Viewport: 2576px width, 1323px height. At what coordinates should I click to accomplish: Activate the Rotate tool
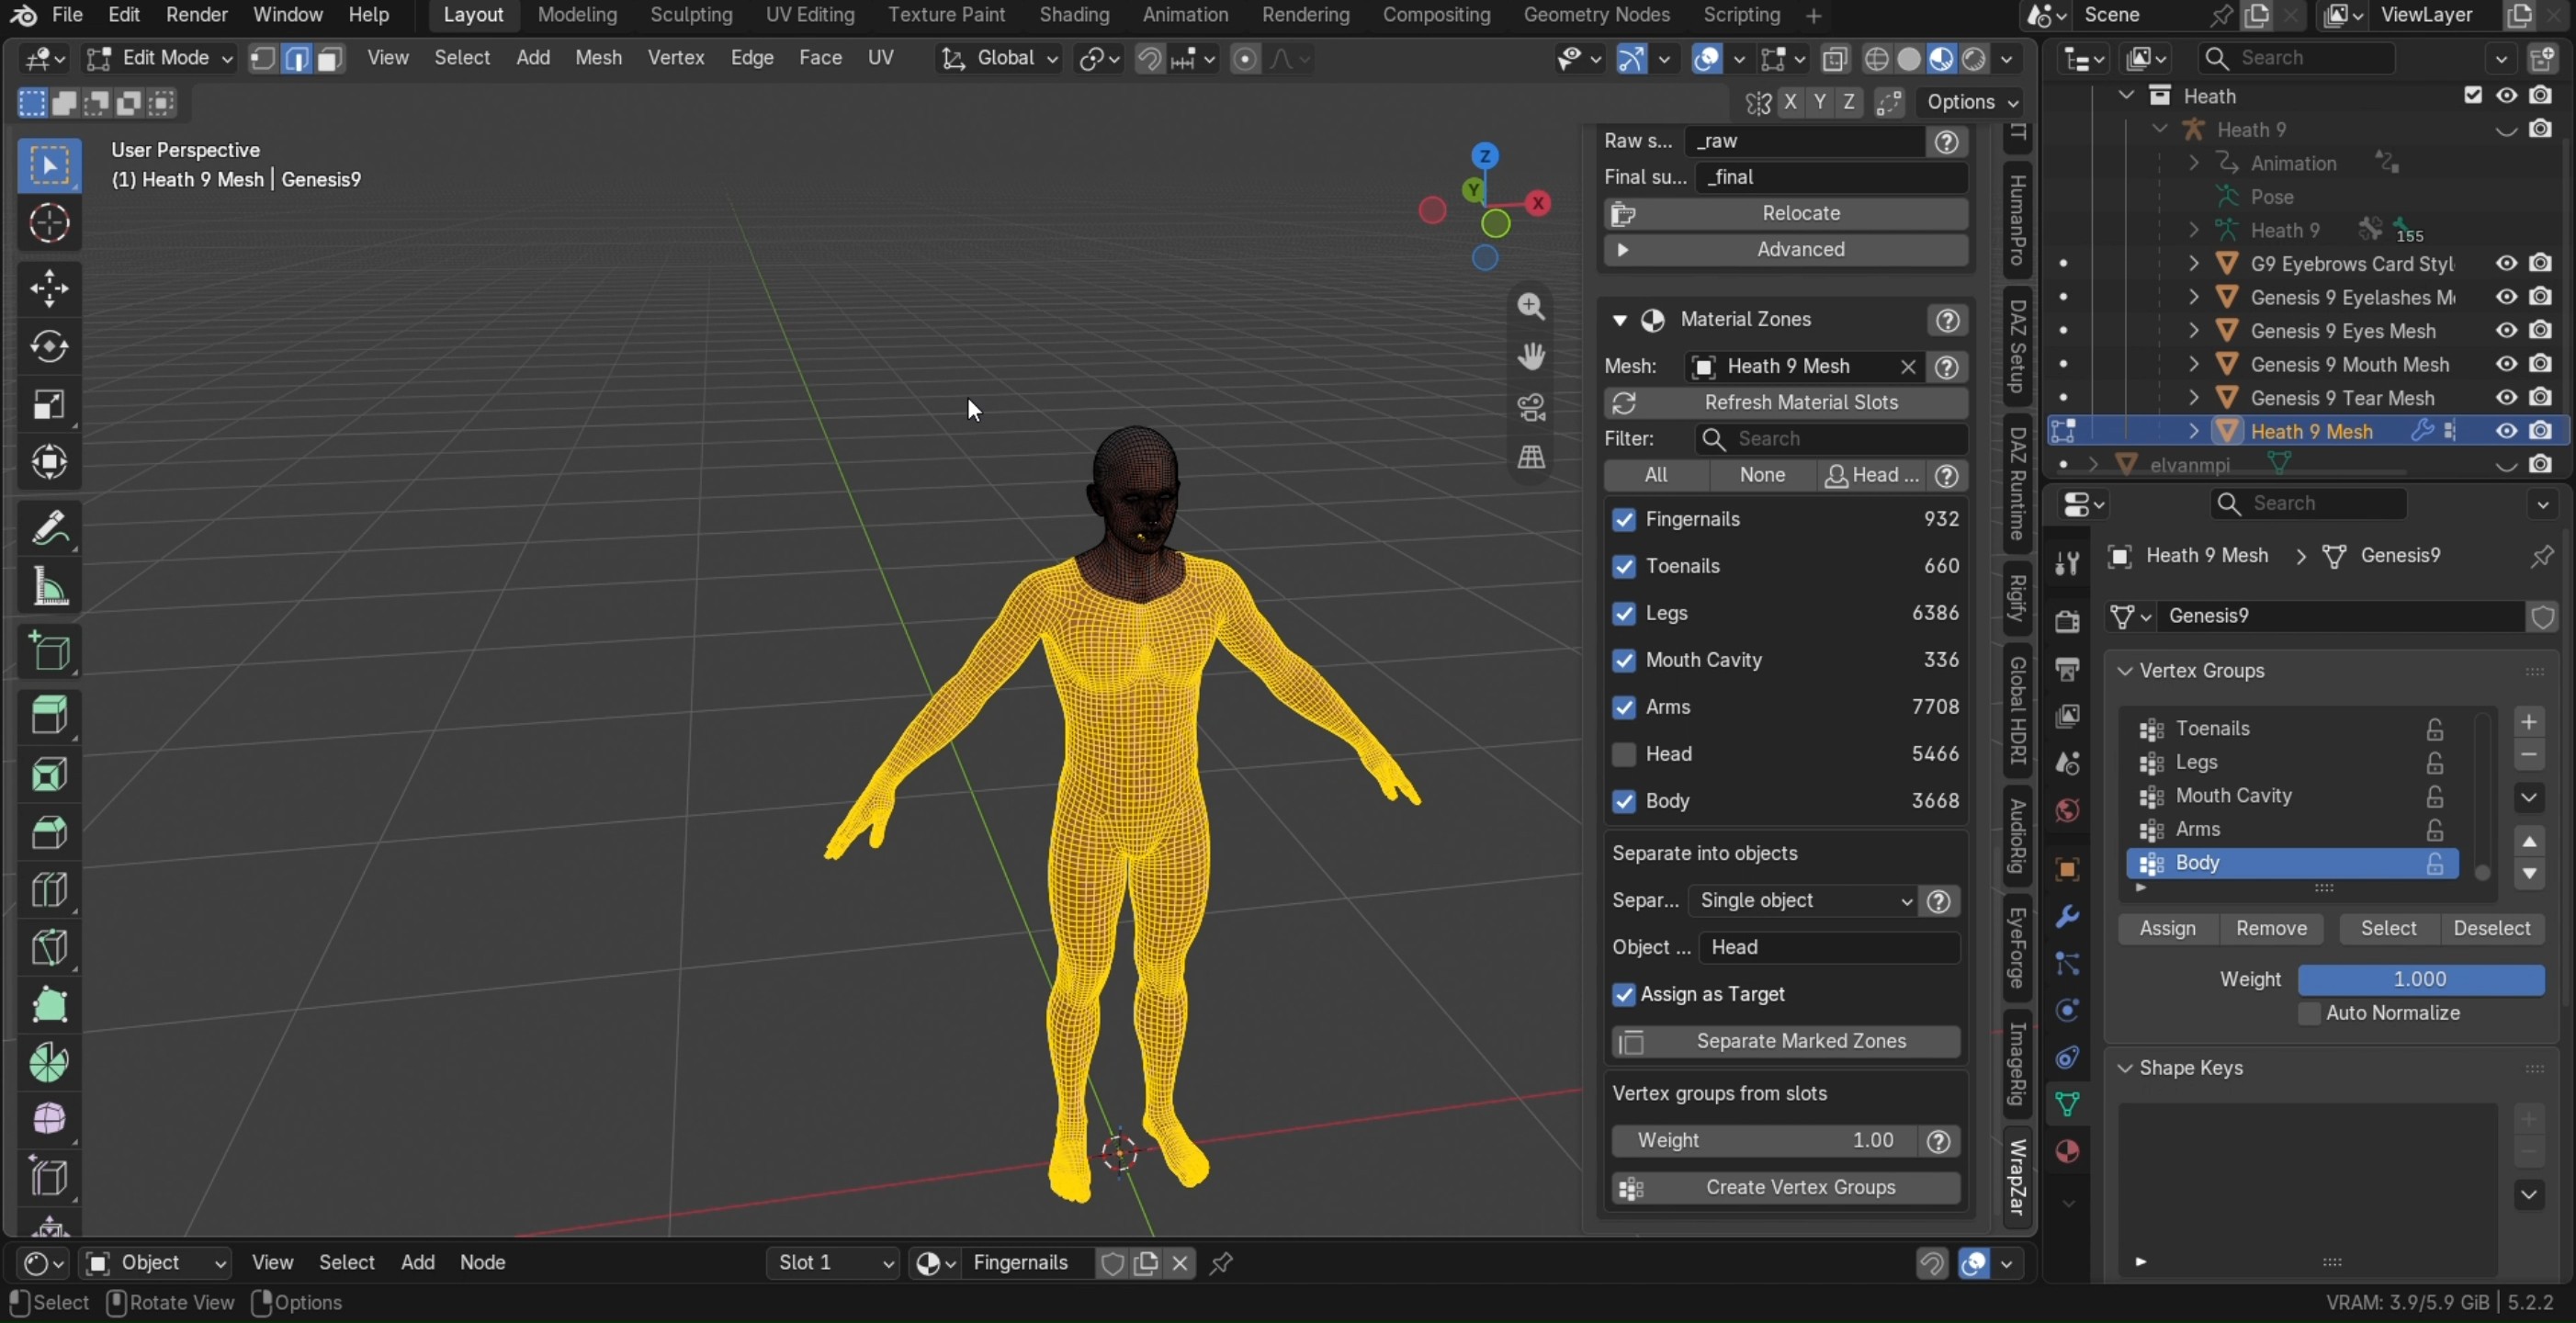click(x=49, y=347)
